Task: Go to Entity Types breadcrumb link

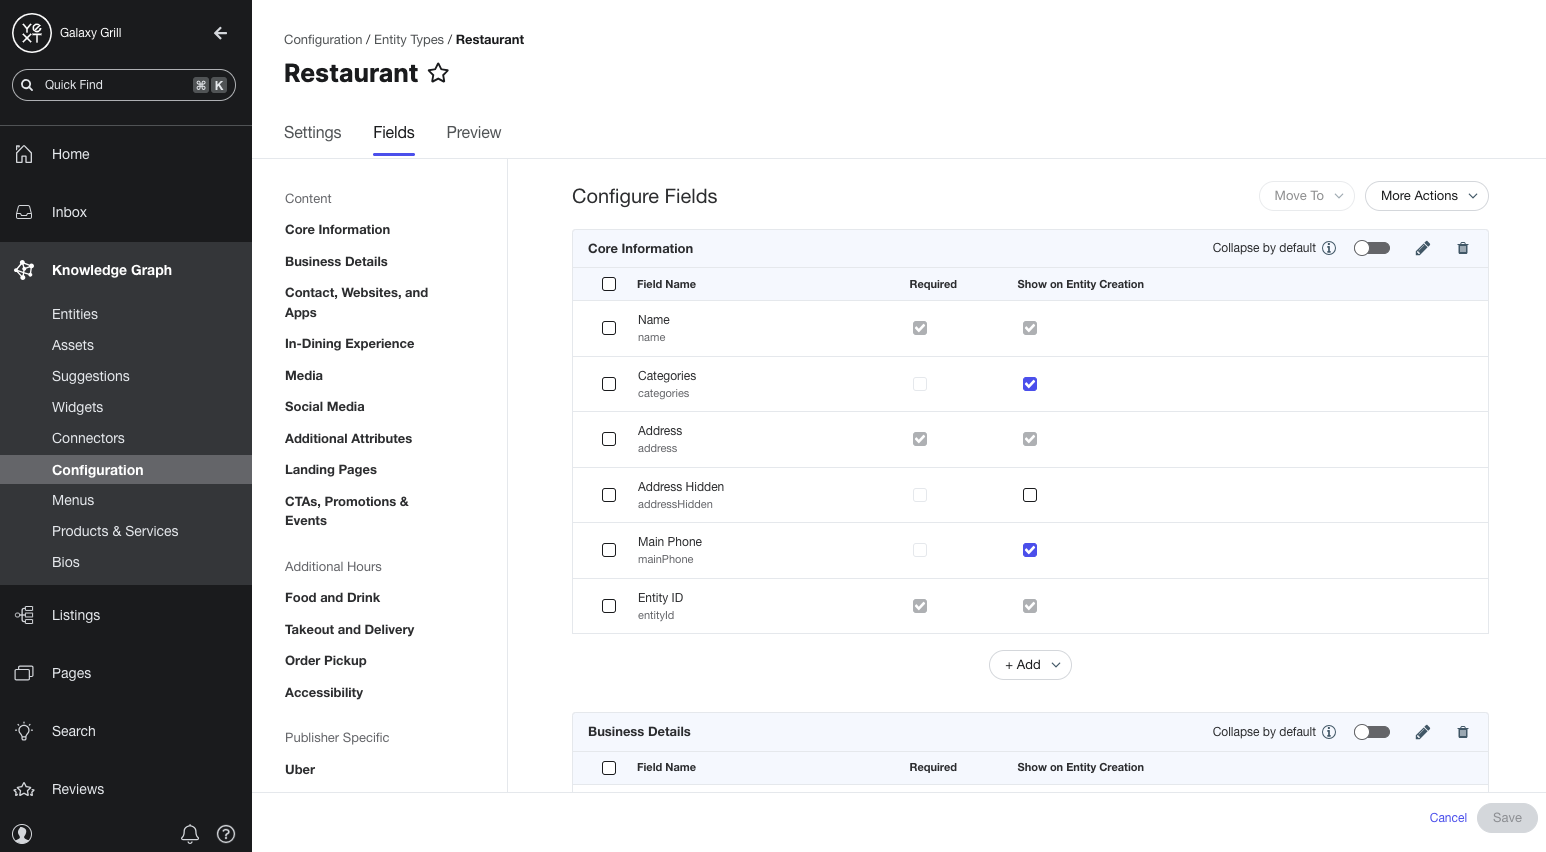Action: pos(409,40)
